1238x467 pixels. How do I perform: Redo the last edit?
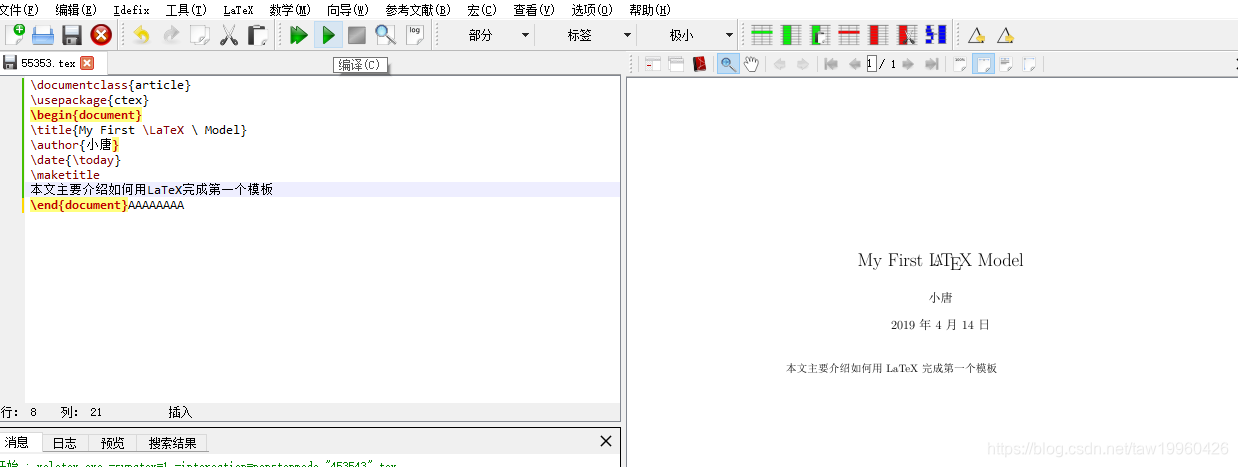coord(171,35)
